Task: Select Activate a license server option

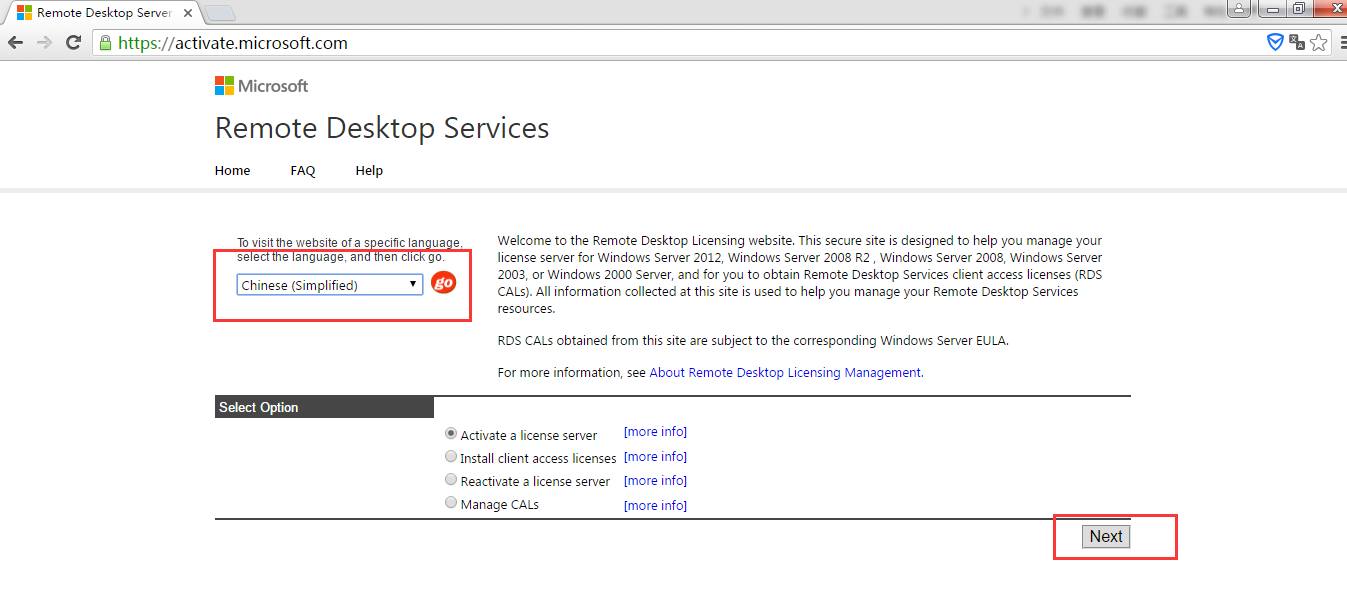Action: [x=451, y=434]
